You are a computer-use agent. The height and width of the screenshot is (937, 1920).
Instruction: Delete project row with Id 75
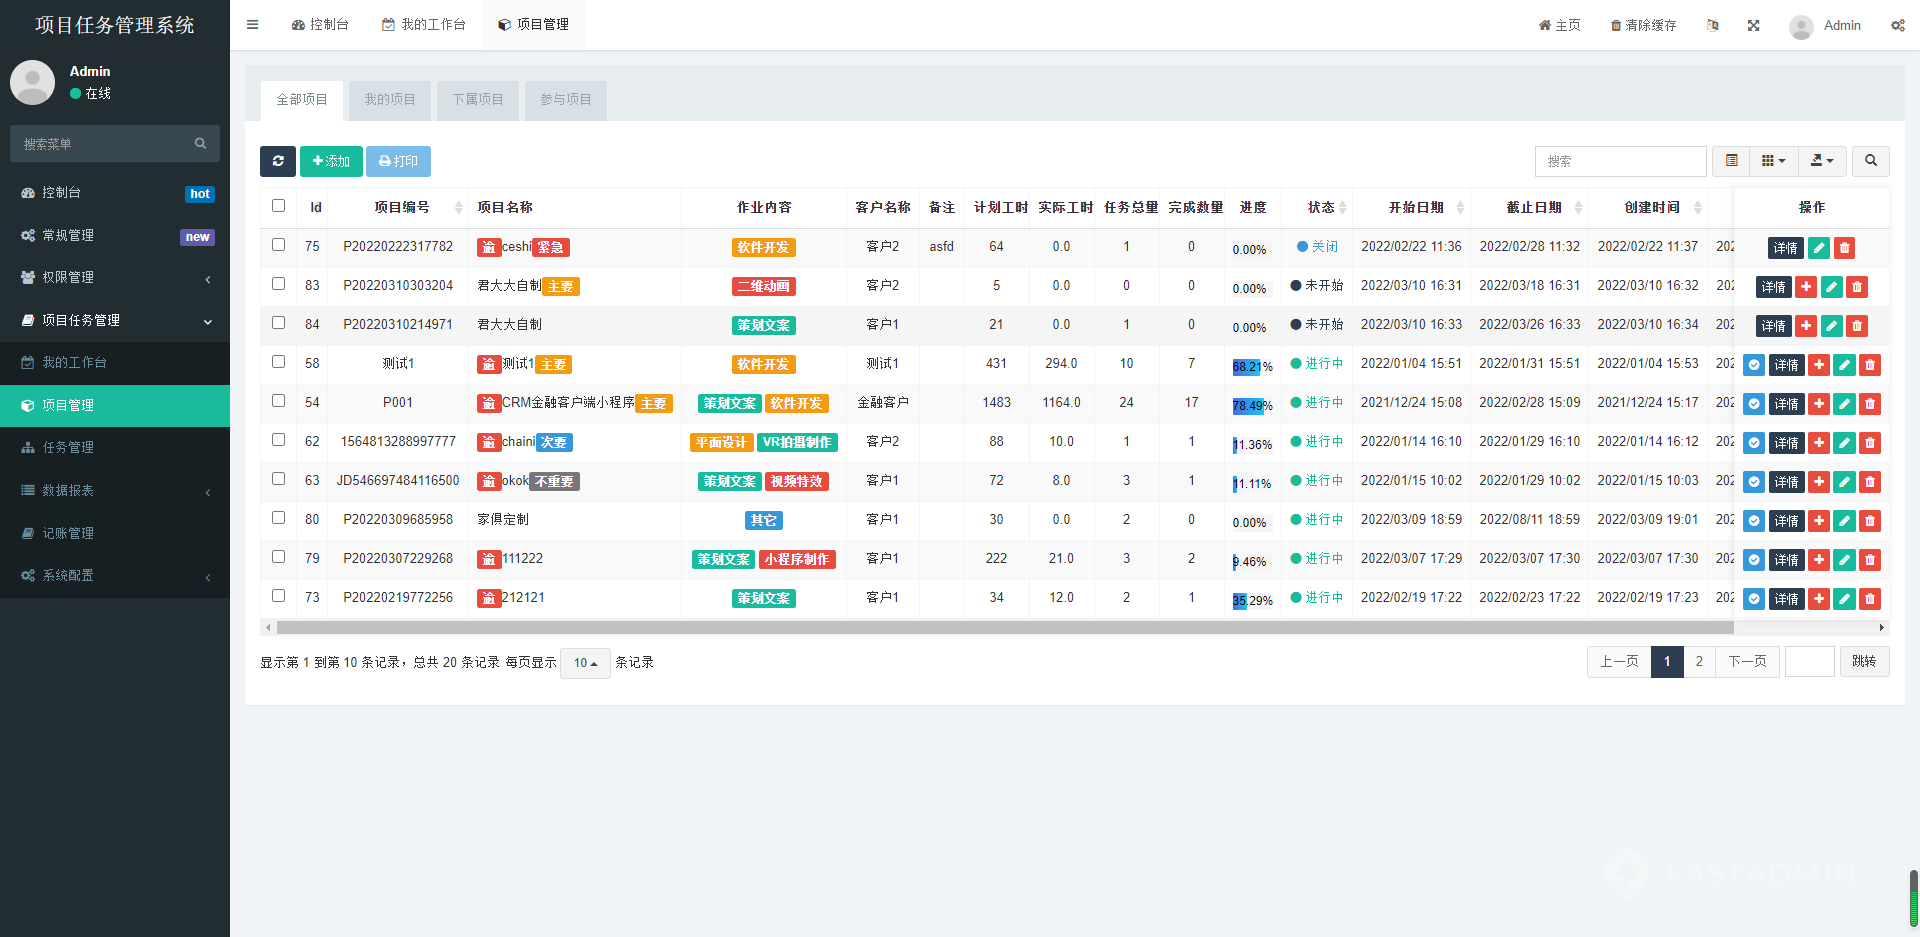coord(1845,248)
